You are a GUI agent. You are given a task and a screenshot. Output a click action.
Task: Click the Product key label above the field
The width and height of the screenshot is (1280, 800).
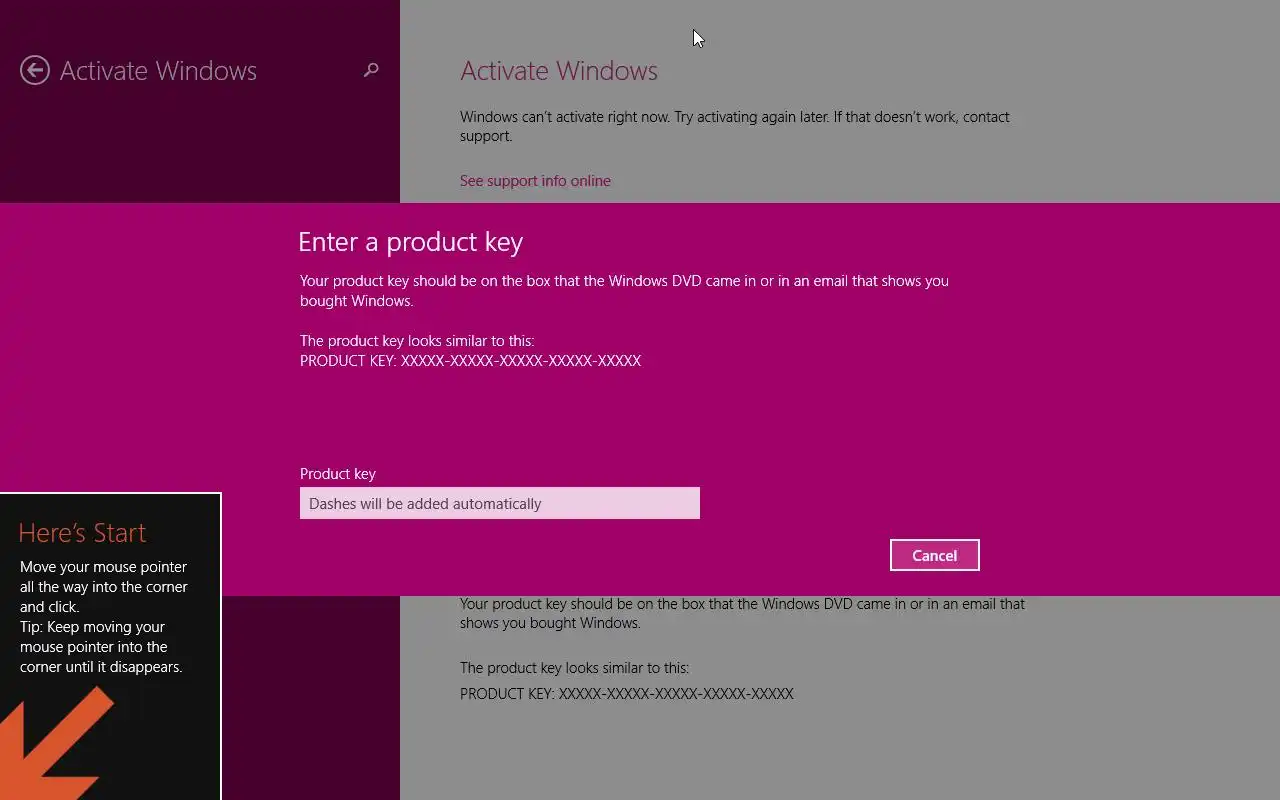click(338, 474)
